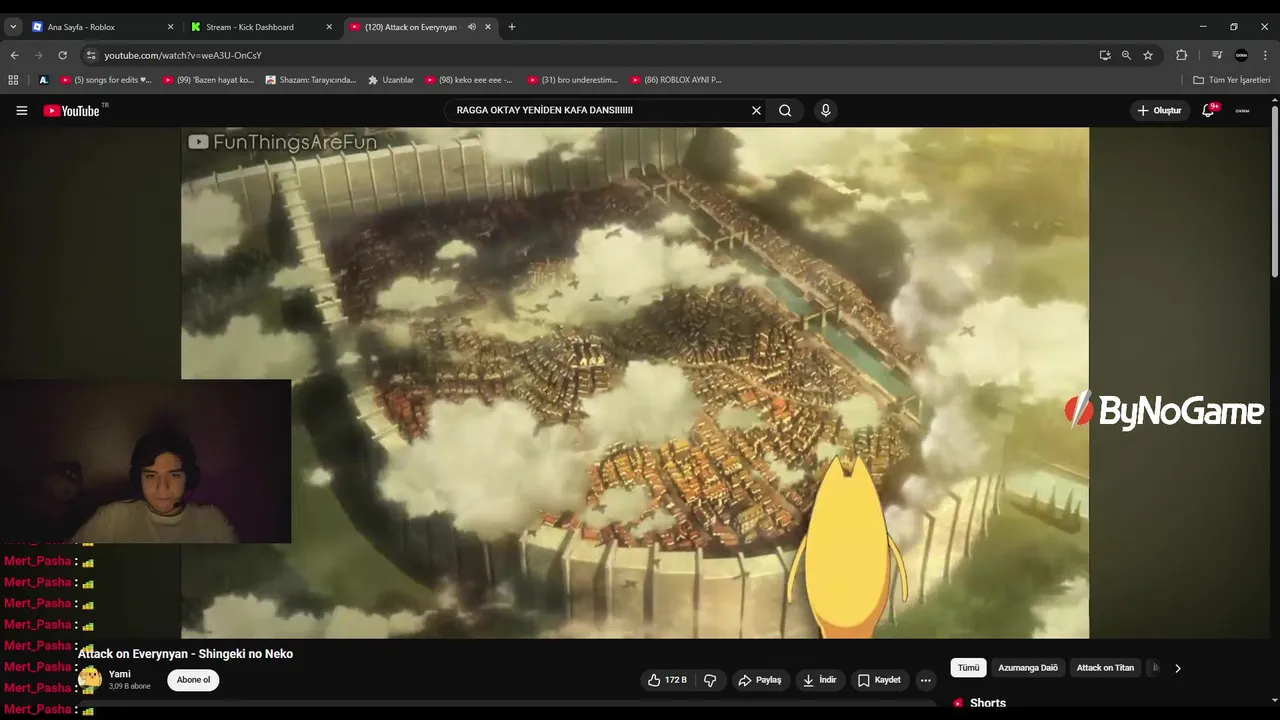Clear the YouTube search box text
1280x720 pixels.
[756, 111]
